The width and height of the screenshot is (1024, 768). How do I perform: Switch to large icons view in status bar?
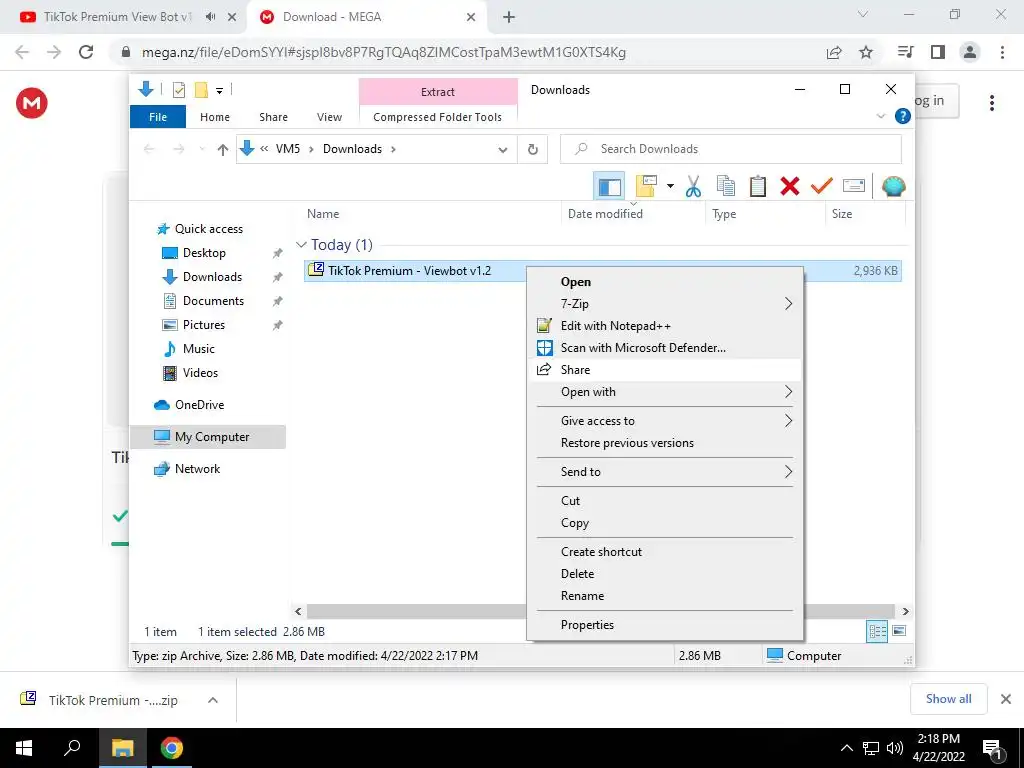click(x=899, y=631)
